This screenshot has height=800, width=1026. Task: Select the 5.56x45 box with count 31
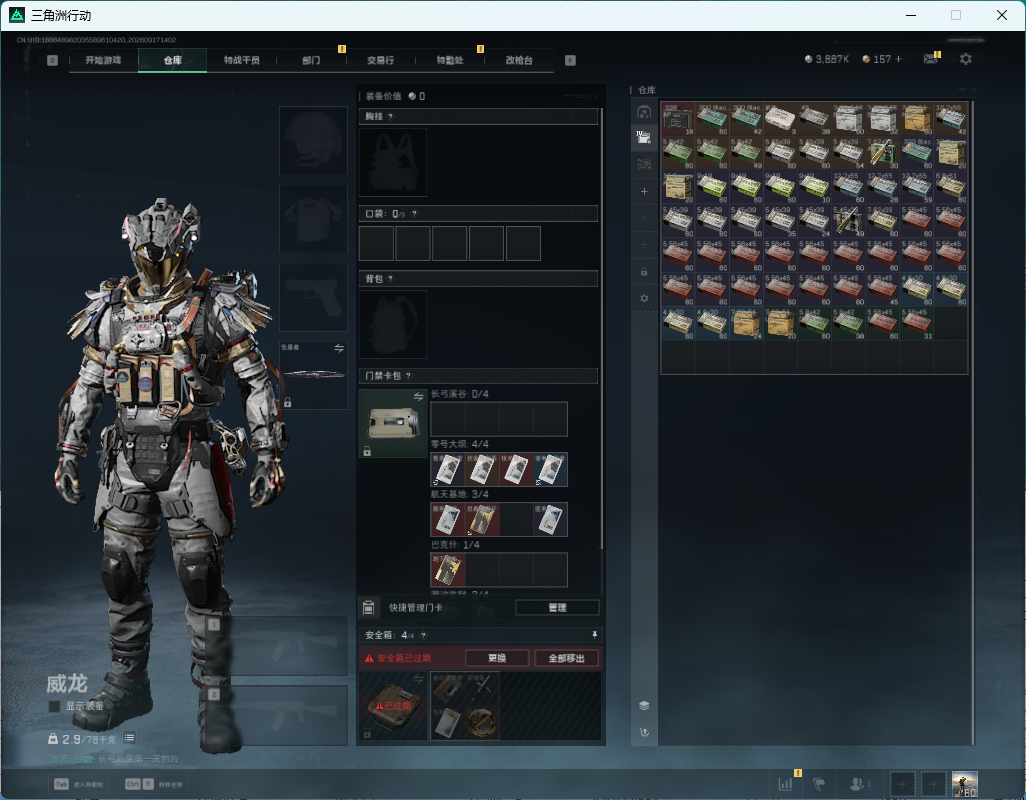click(916, 322)
